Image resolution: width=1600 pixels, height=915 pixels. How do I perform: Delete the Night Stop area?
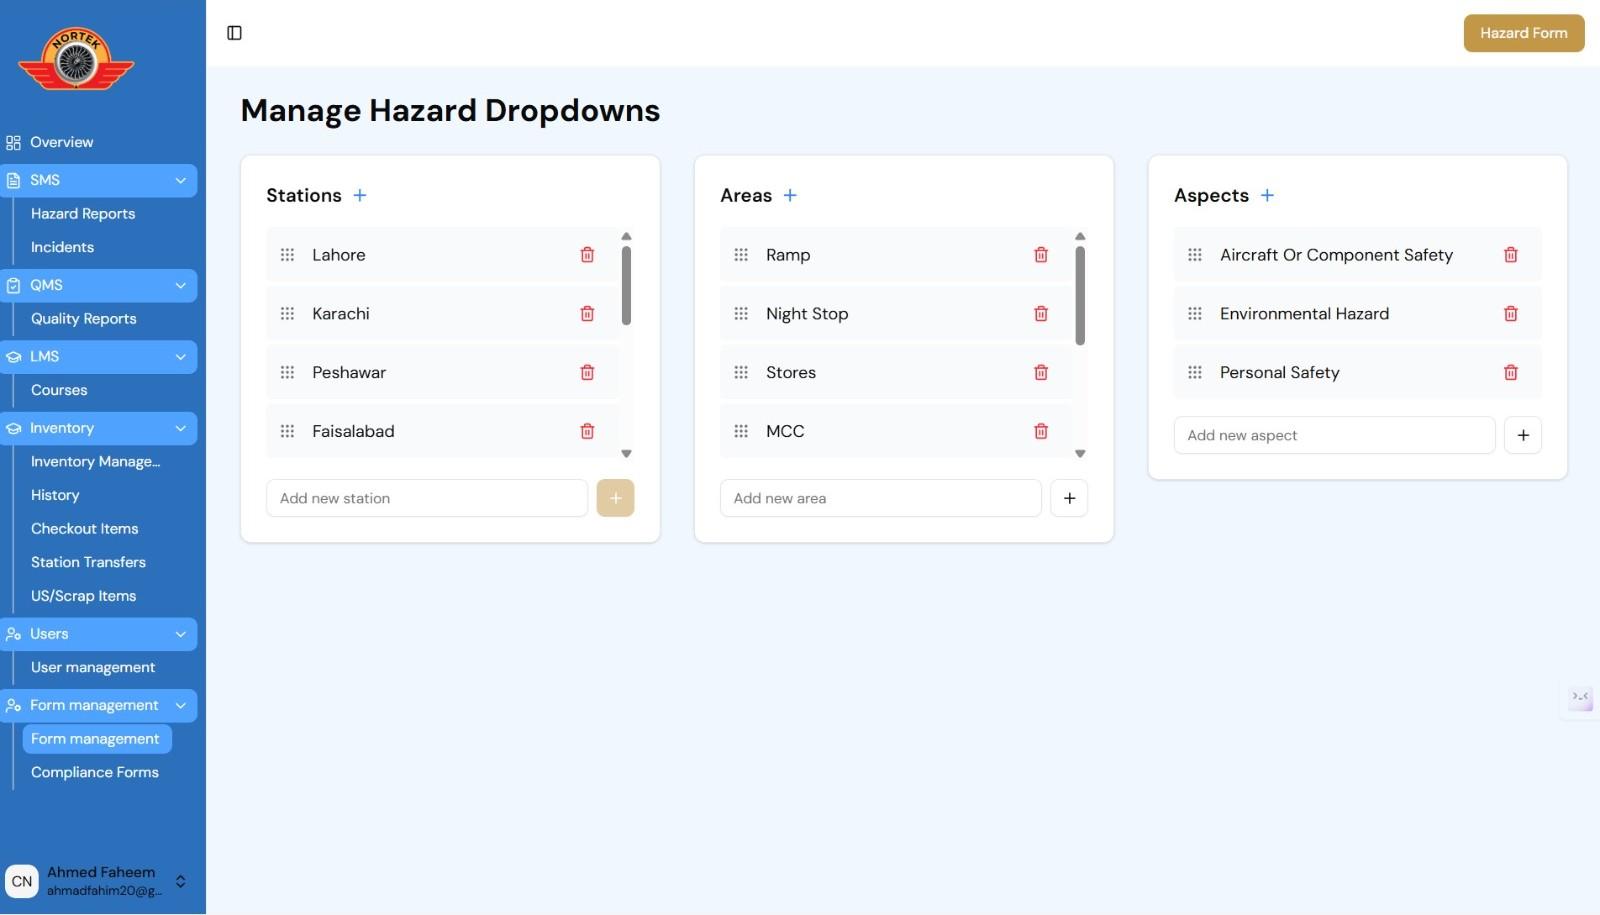(x=1041, y=314)
